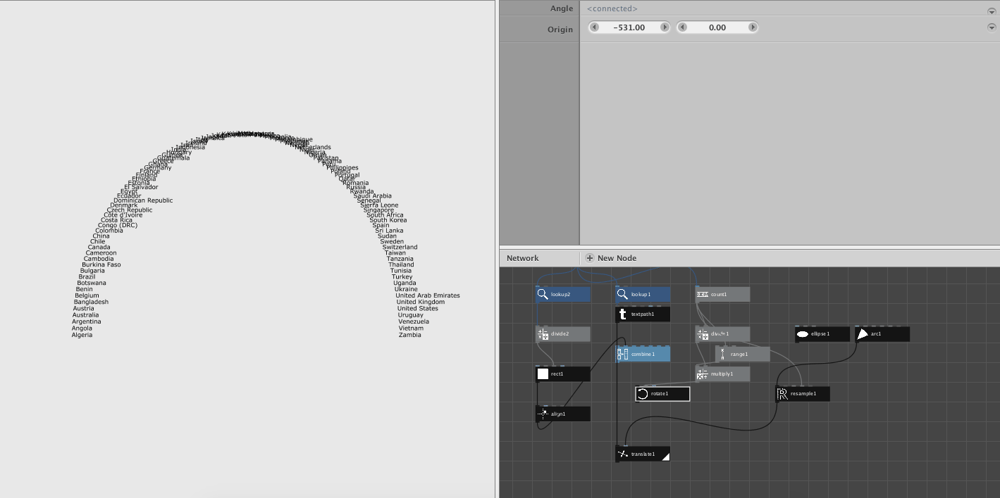Screen dimensions: 1000x498
Task: Click the 'United Kingdom' text in viewer
Action: tap(420, 302)
